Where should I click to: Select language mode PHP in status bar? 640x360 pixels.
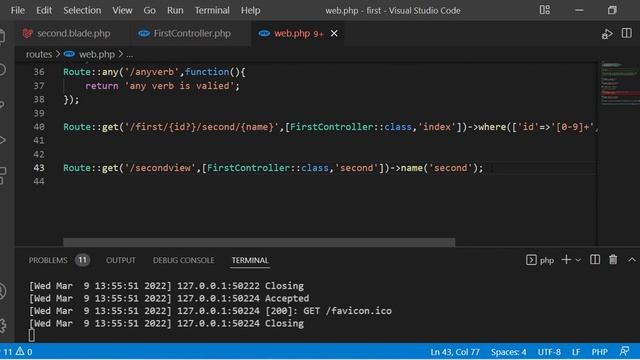coord(600,352)
